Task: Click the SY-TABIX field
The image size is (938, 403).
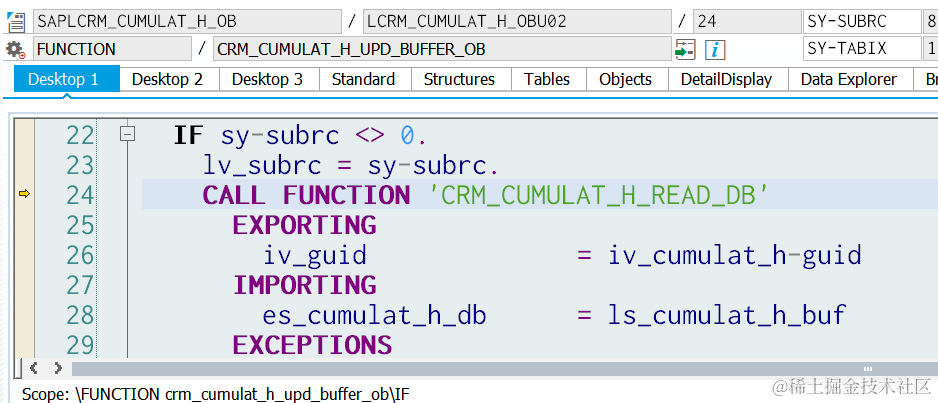Action: 862,49
